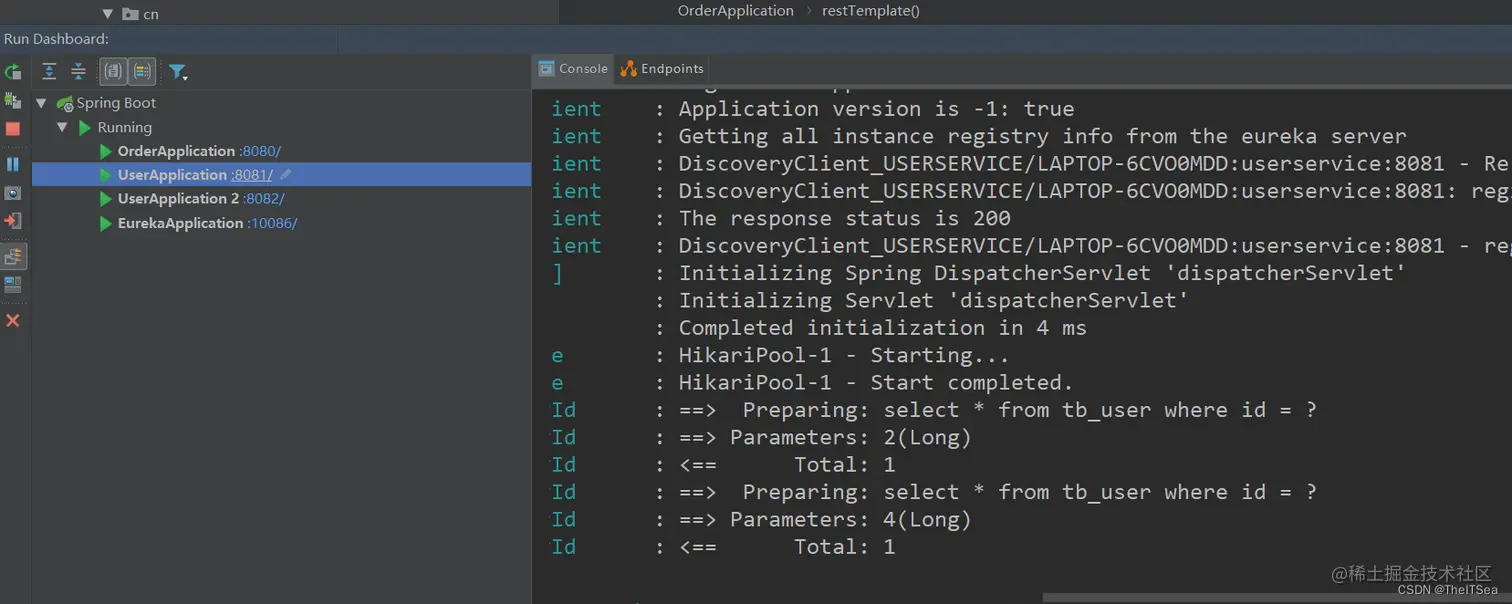Click the Spring Boot leaf icon
1512x604 pixels.
pyautogui.click(x=65, y=103)
